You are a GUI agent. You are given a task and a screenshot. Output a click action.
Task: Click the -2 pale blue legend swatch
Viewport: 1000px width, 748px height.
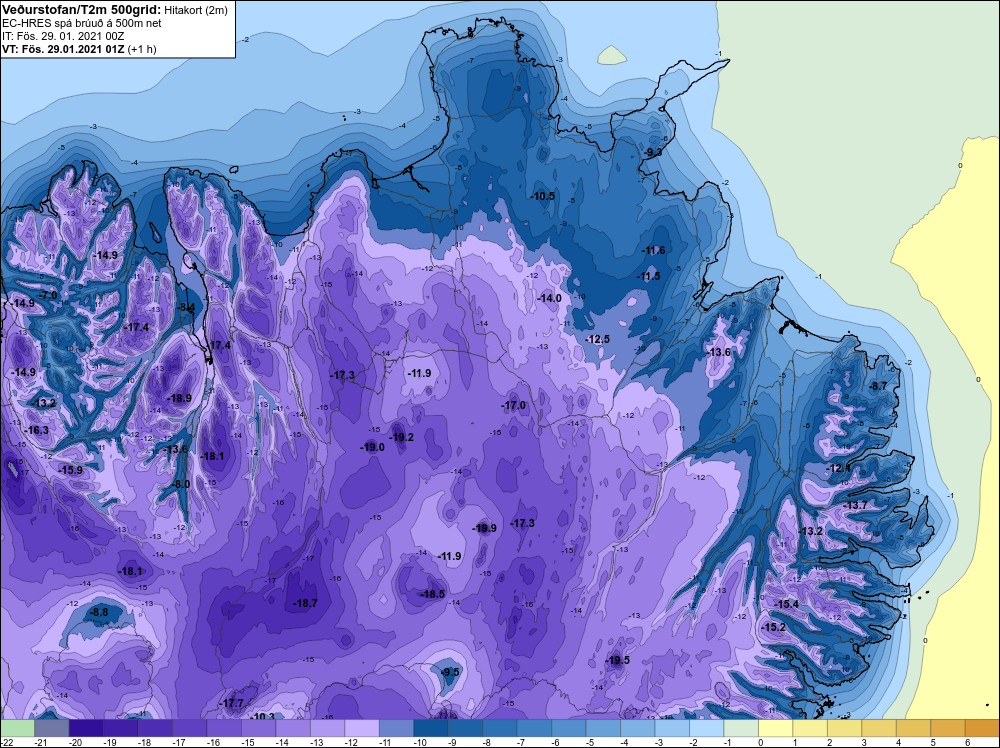click(x=706, y=728)
